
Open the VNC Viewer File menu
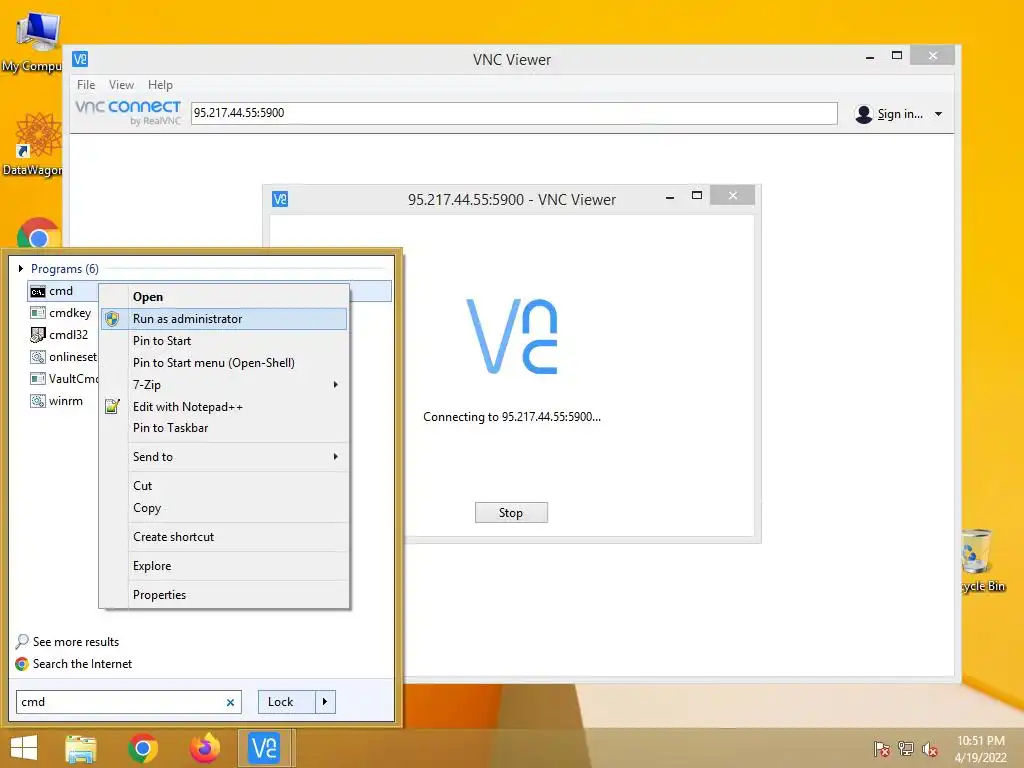point(86,85)
